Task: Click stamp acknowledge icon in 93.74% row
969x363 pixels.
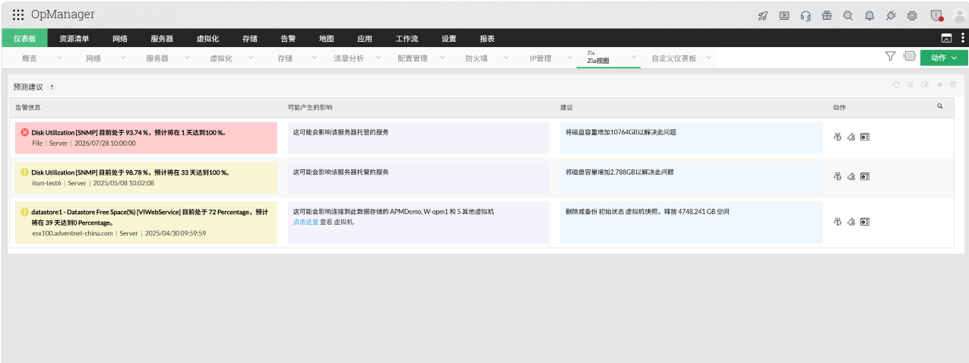Action: 838,137
